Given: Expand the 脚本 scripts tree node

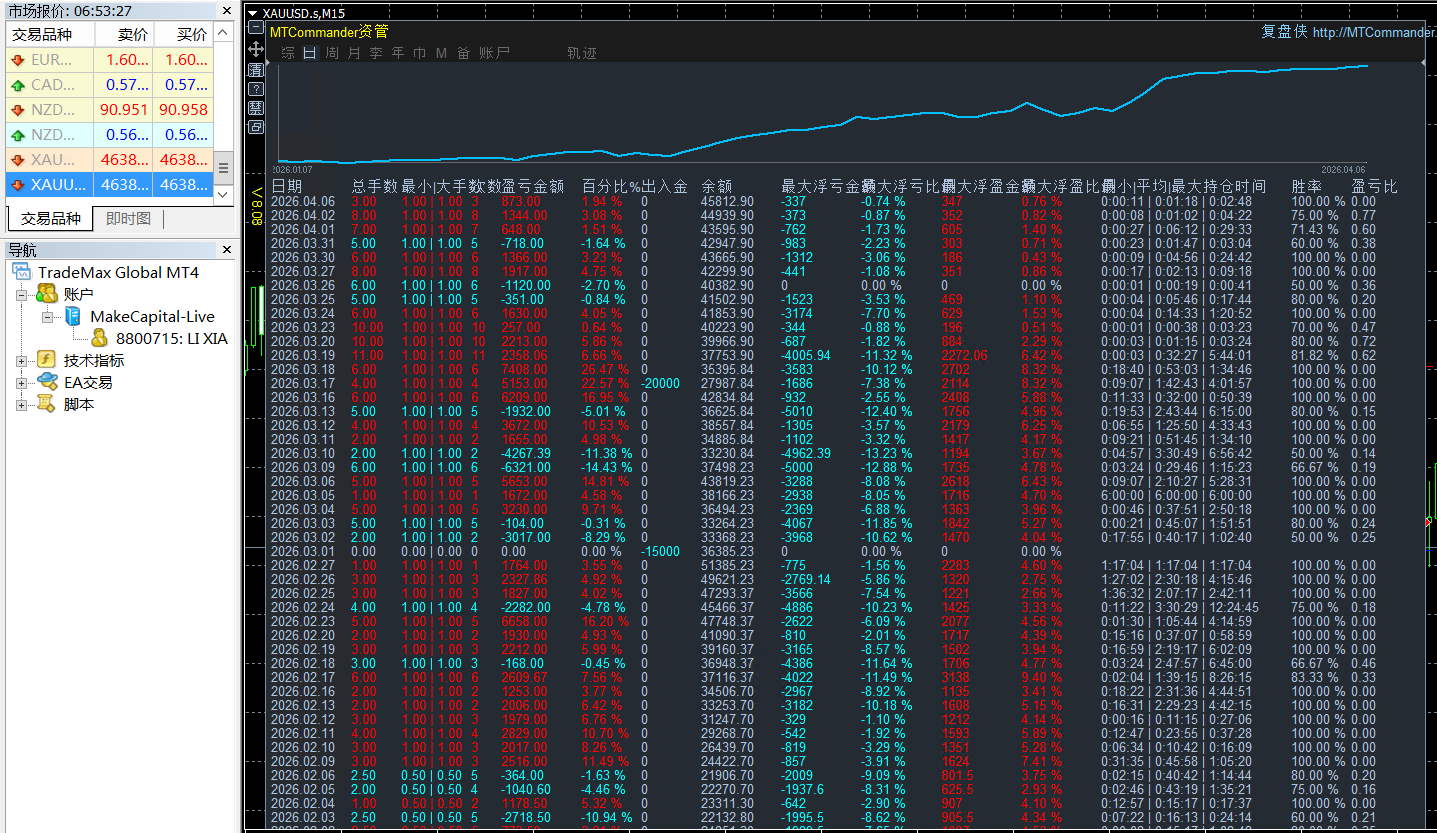Looking at the screenshot, I should (22, 404).
